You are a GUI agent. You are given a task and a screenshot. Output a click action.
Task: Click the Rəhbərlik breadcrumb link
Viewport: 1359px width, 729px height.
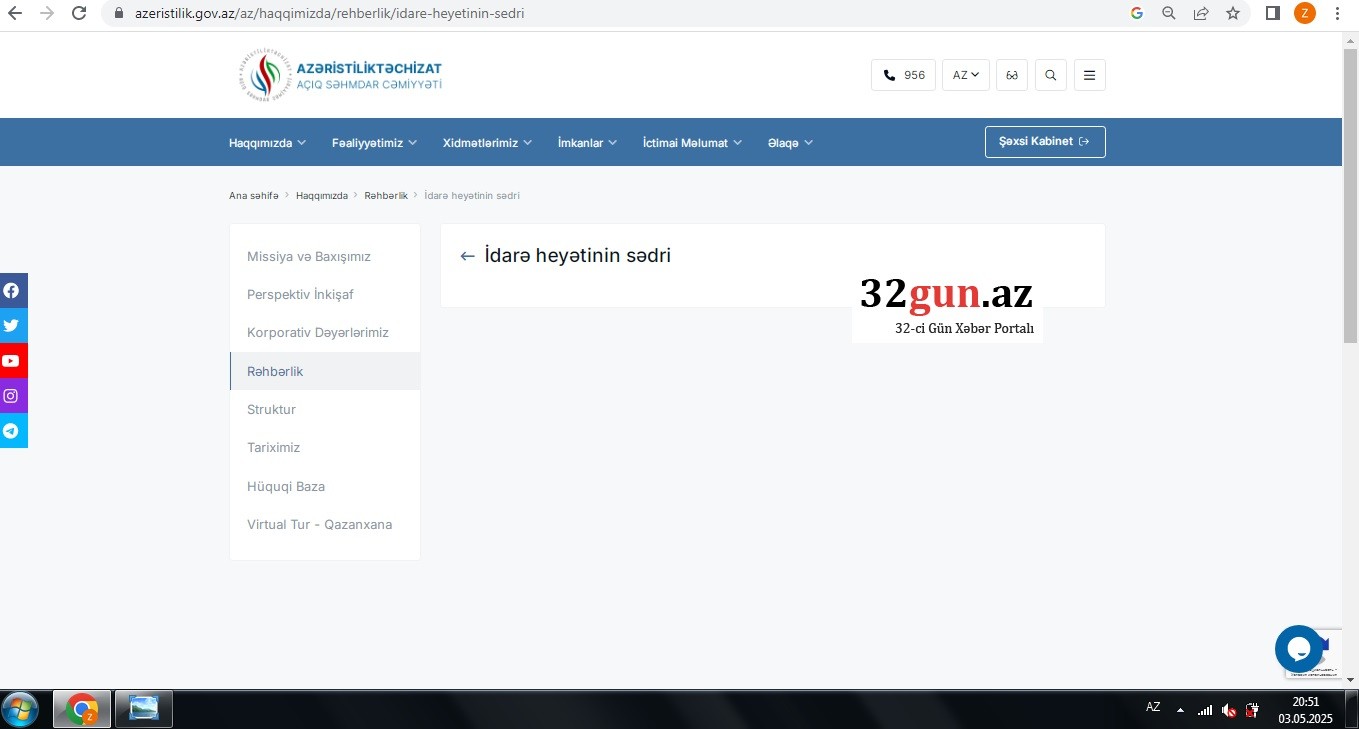(x=386, y=196)
